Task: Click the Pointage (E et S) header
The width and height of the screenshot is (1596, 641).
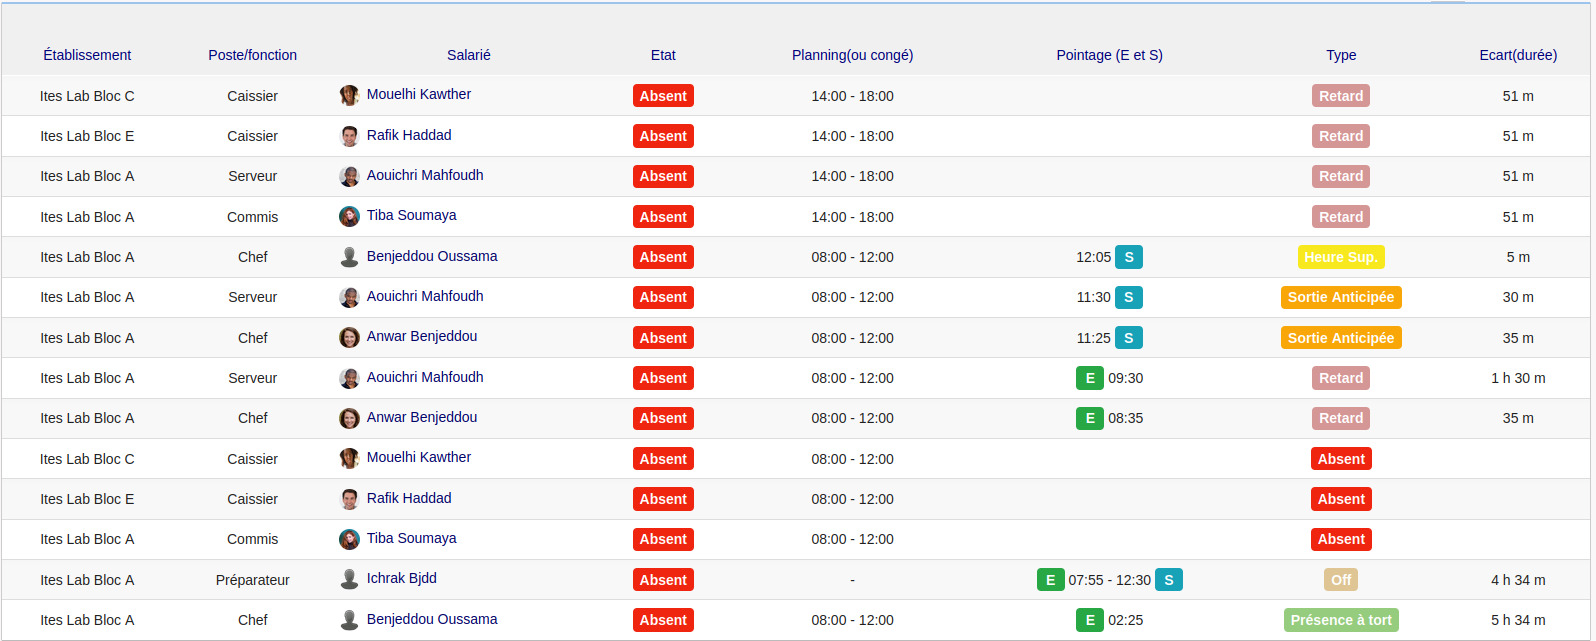Action: click(x=1109, y=55)
